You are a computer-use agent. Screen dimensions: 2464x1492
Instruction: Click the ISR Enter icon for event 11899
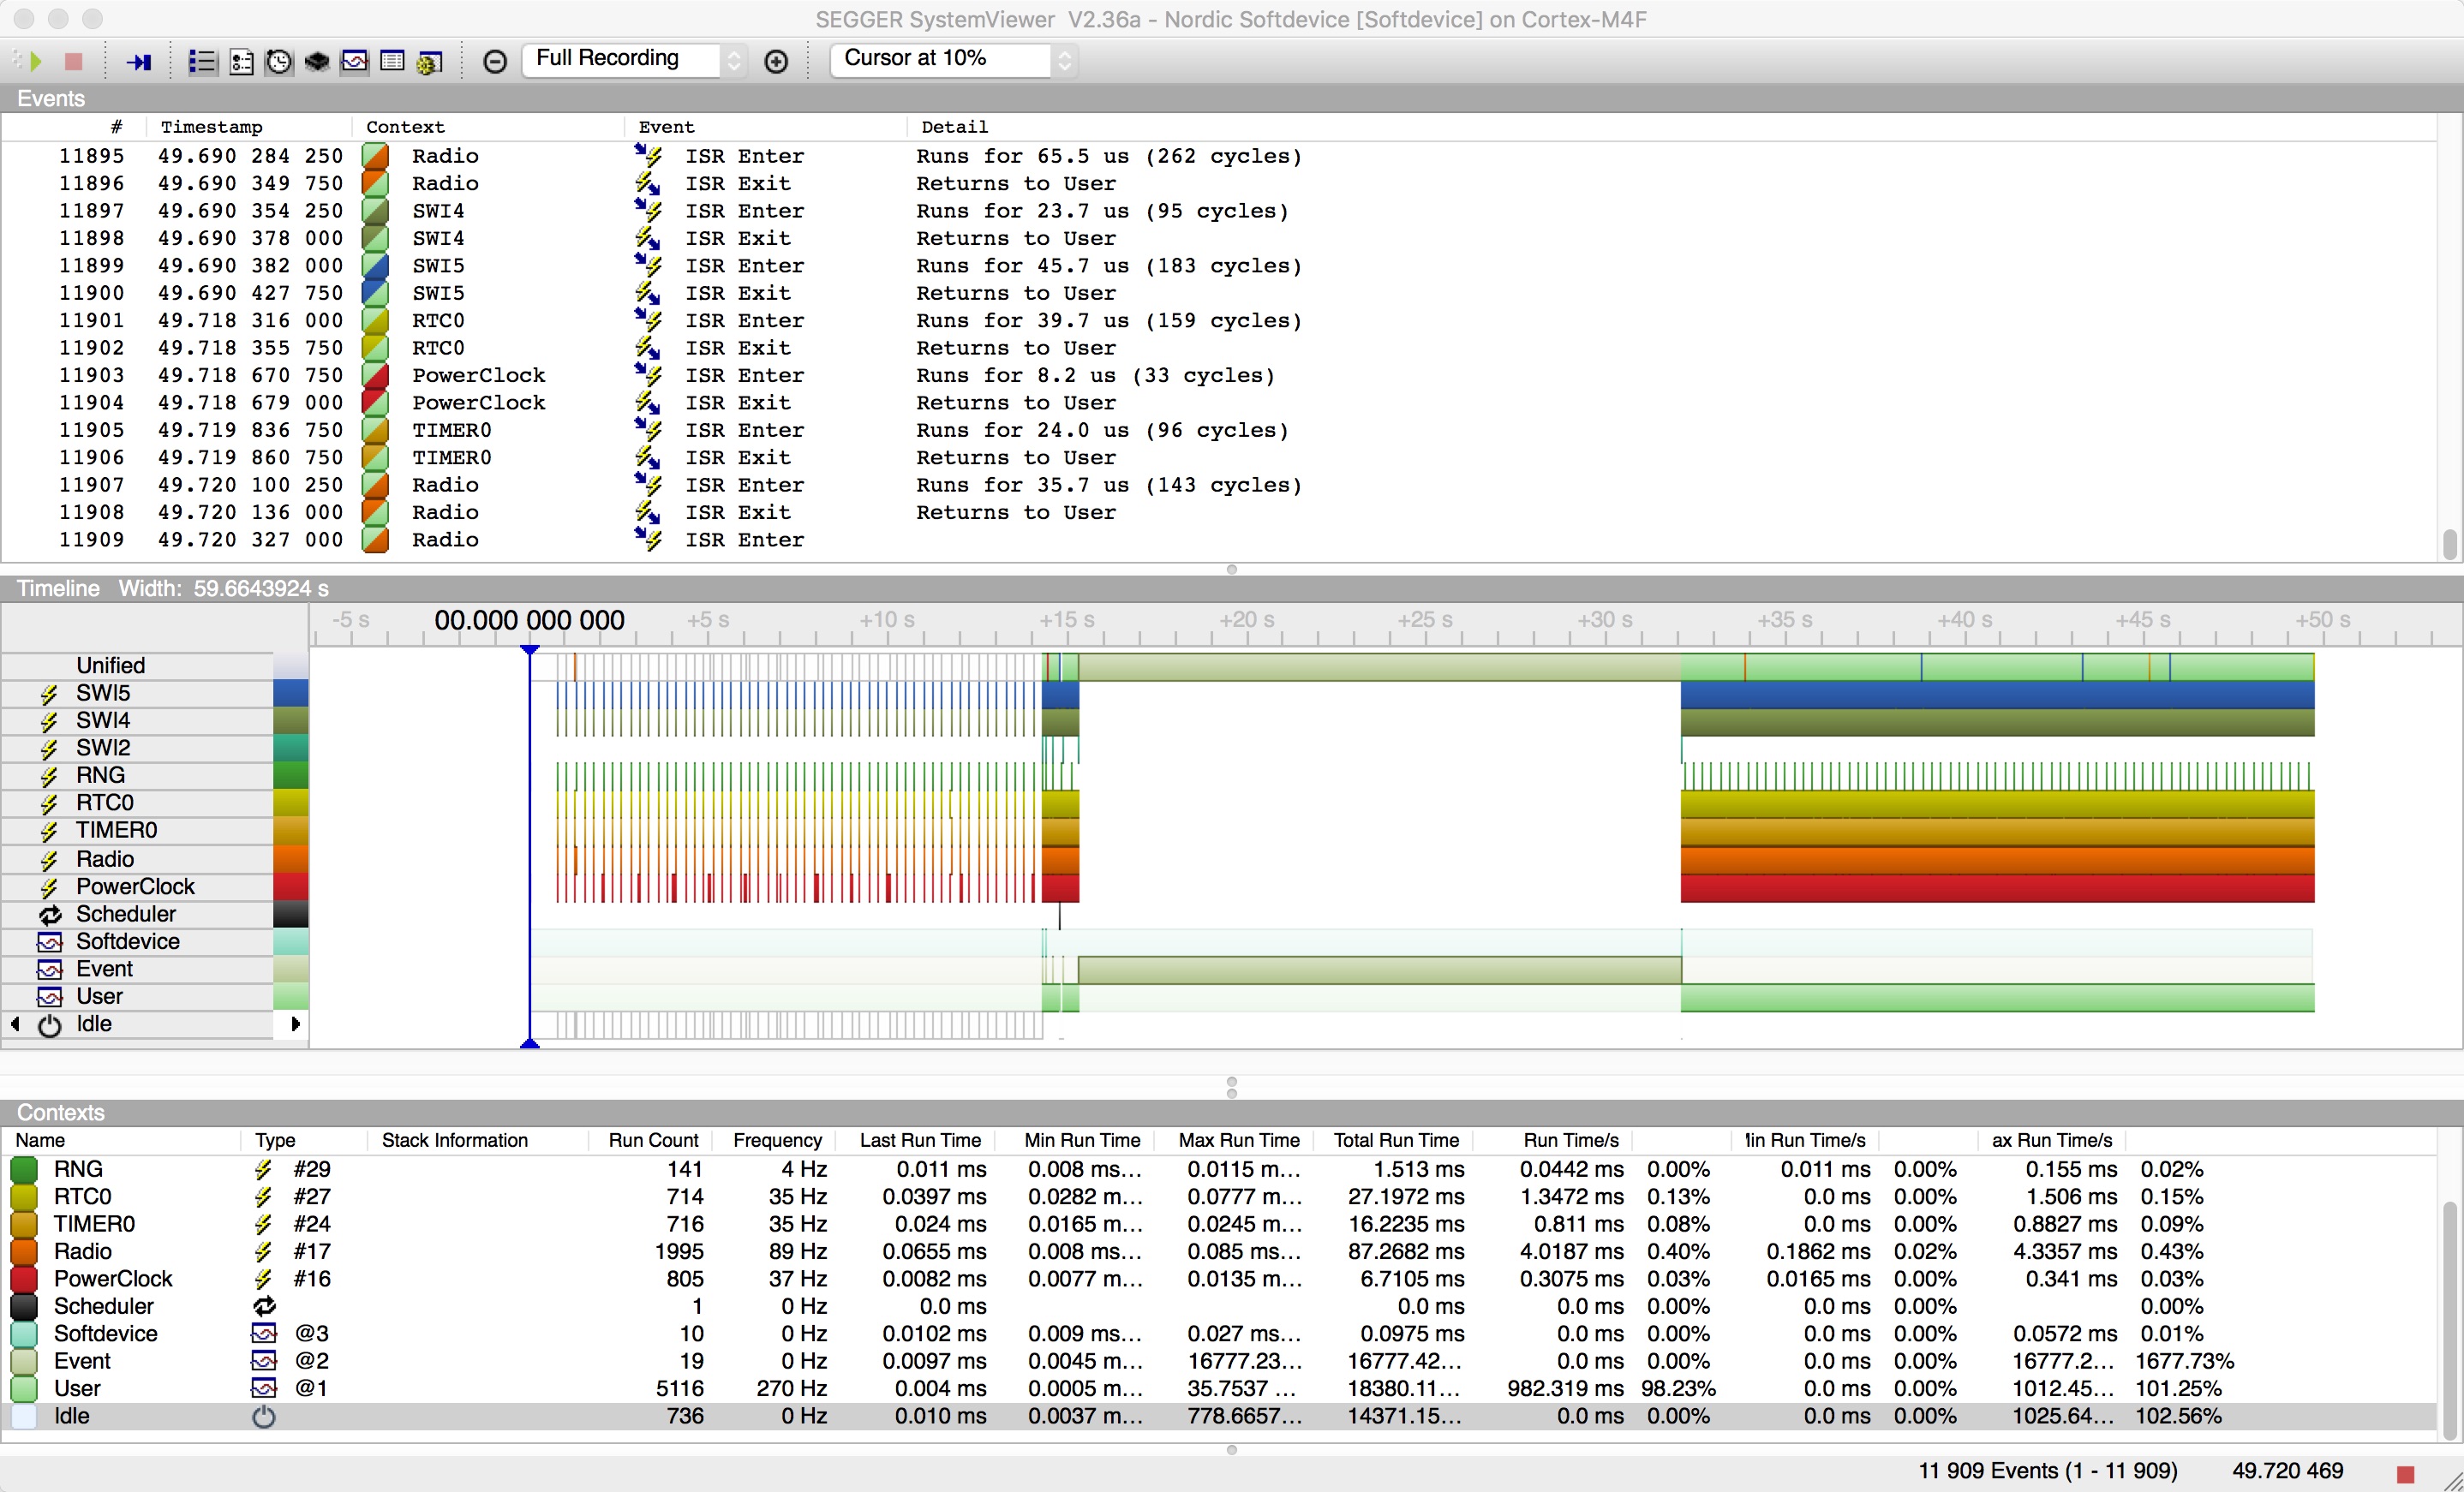pyautogui.click(x=648, y=265)
